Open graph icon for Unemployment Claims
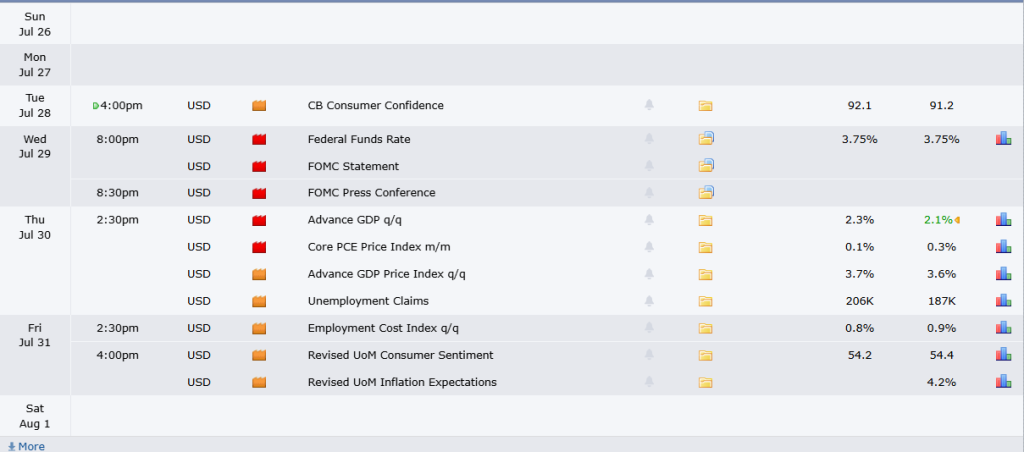This screenshot has height=452, width=1024. click(1003, 300)
